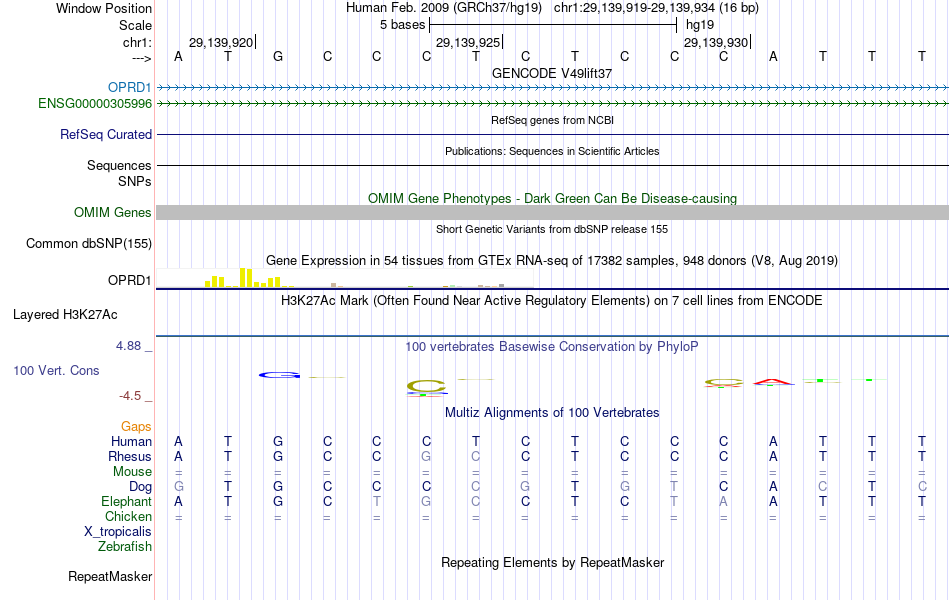The height and width of the screenshot is (600, 950).
Task: Select the X_tropicalis species label
Action: pos(118,532)
